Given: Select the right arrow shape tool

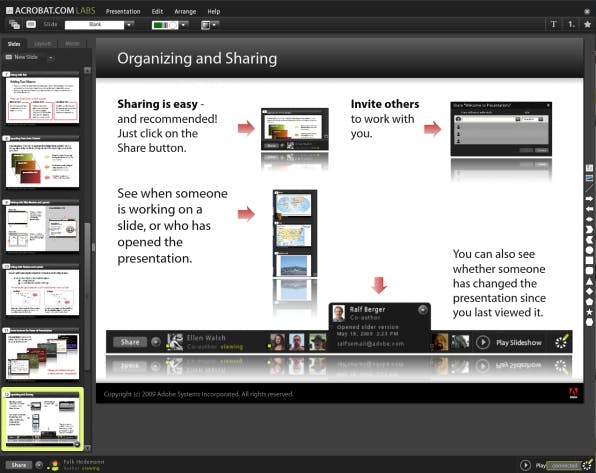Looking at the screenshot, I should point(590,198).
